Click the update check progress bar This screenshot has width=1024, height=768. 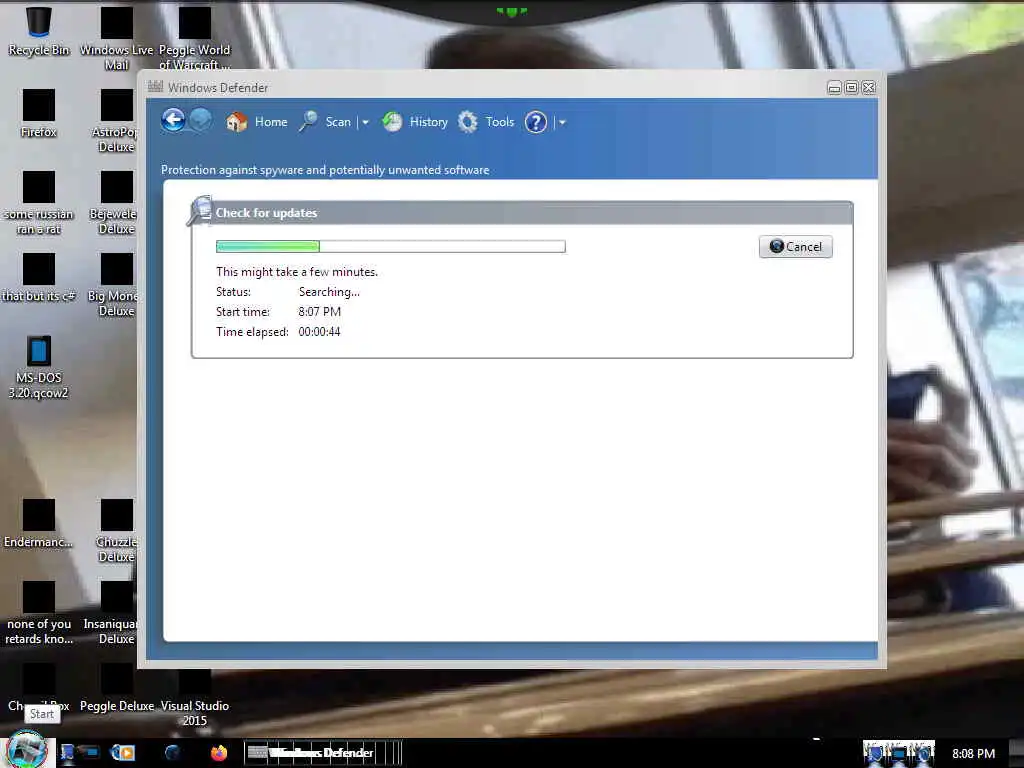[x=391, y=246]
